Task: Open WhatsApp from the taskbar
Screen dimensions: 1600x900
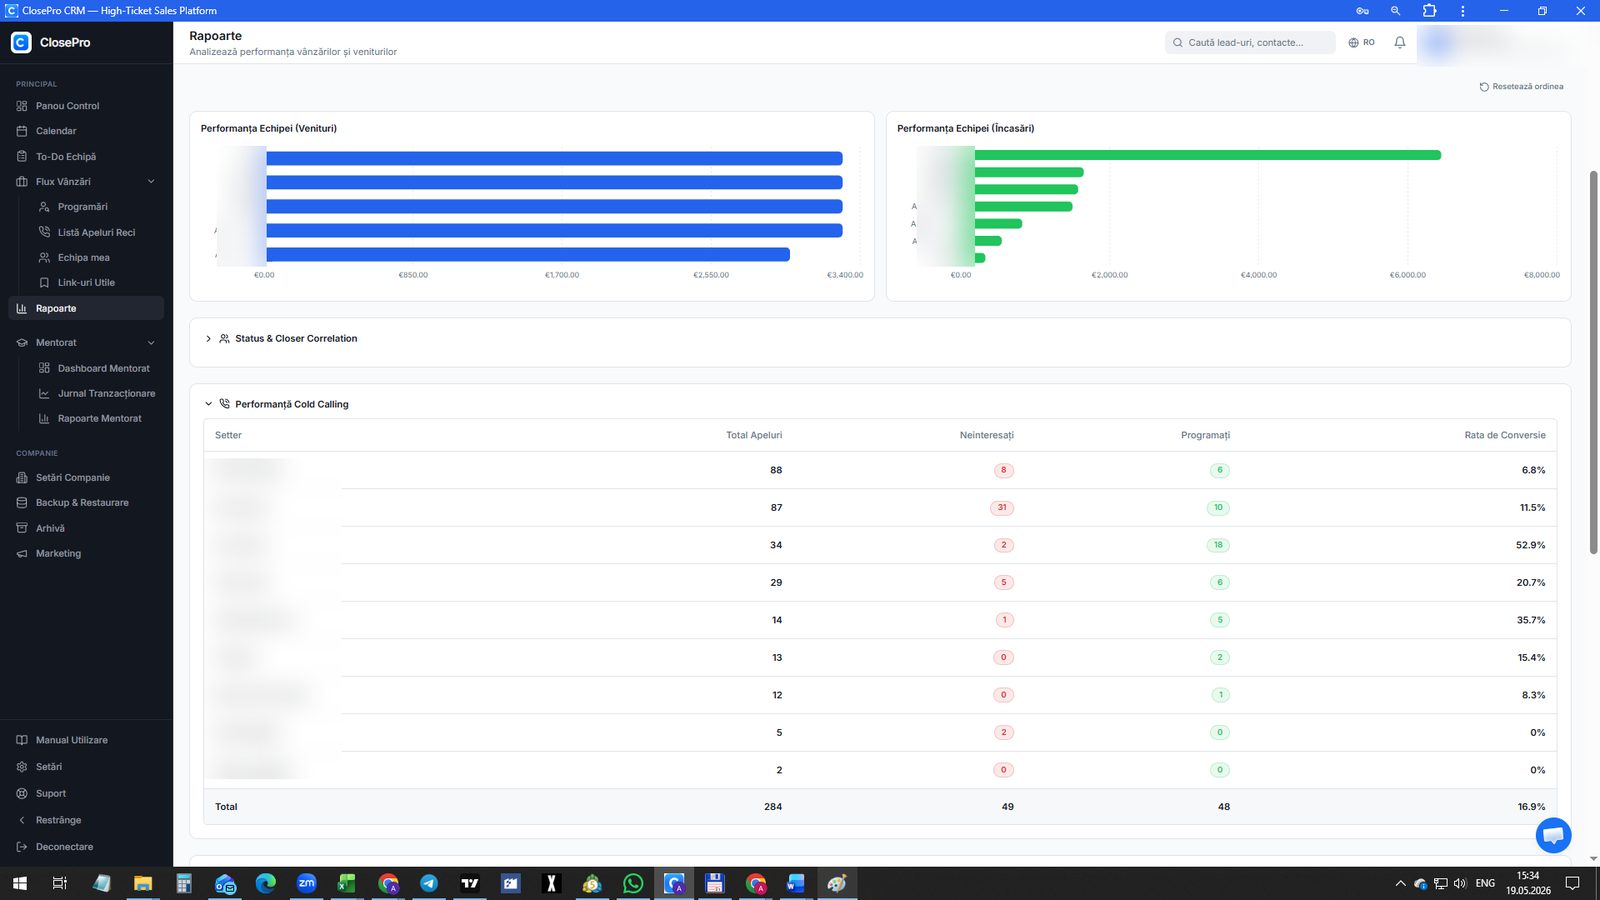Action: click(633, 883)
